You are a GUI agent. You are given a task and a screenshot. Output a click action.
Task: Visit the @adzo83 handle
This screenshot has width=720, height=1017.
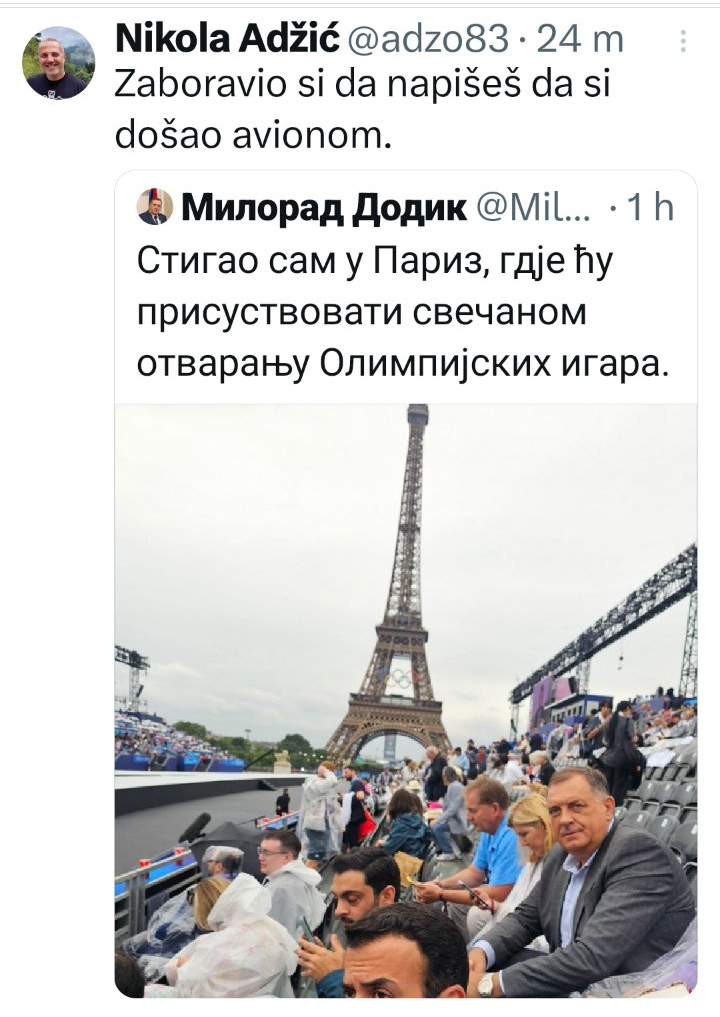click(x=428, y=40)
